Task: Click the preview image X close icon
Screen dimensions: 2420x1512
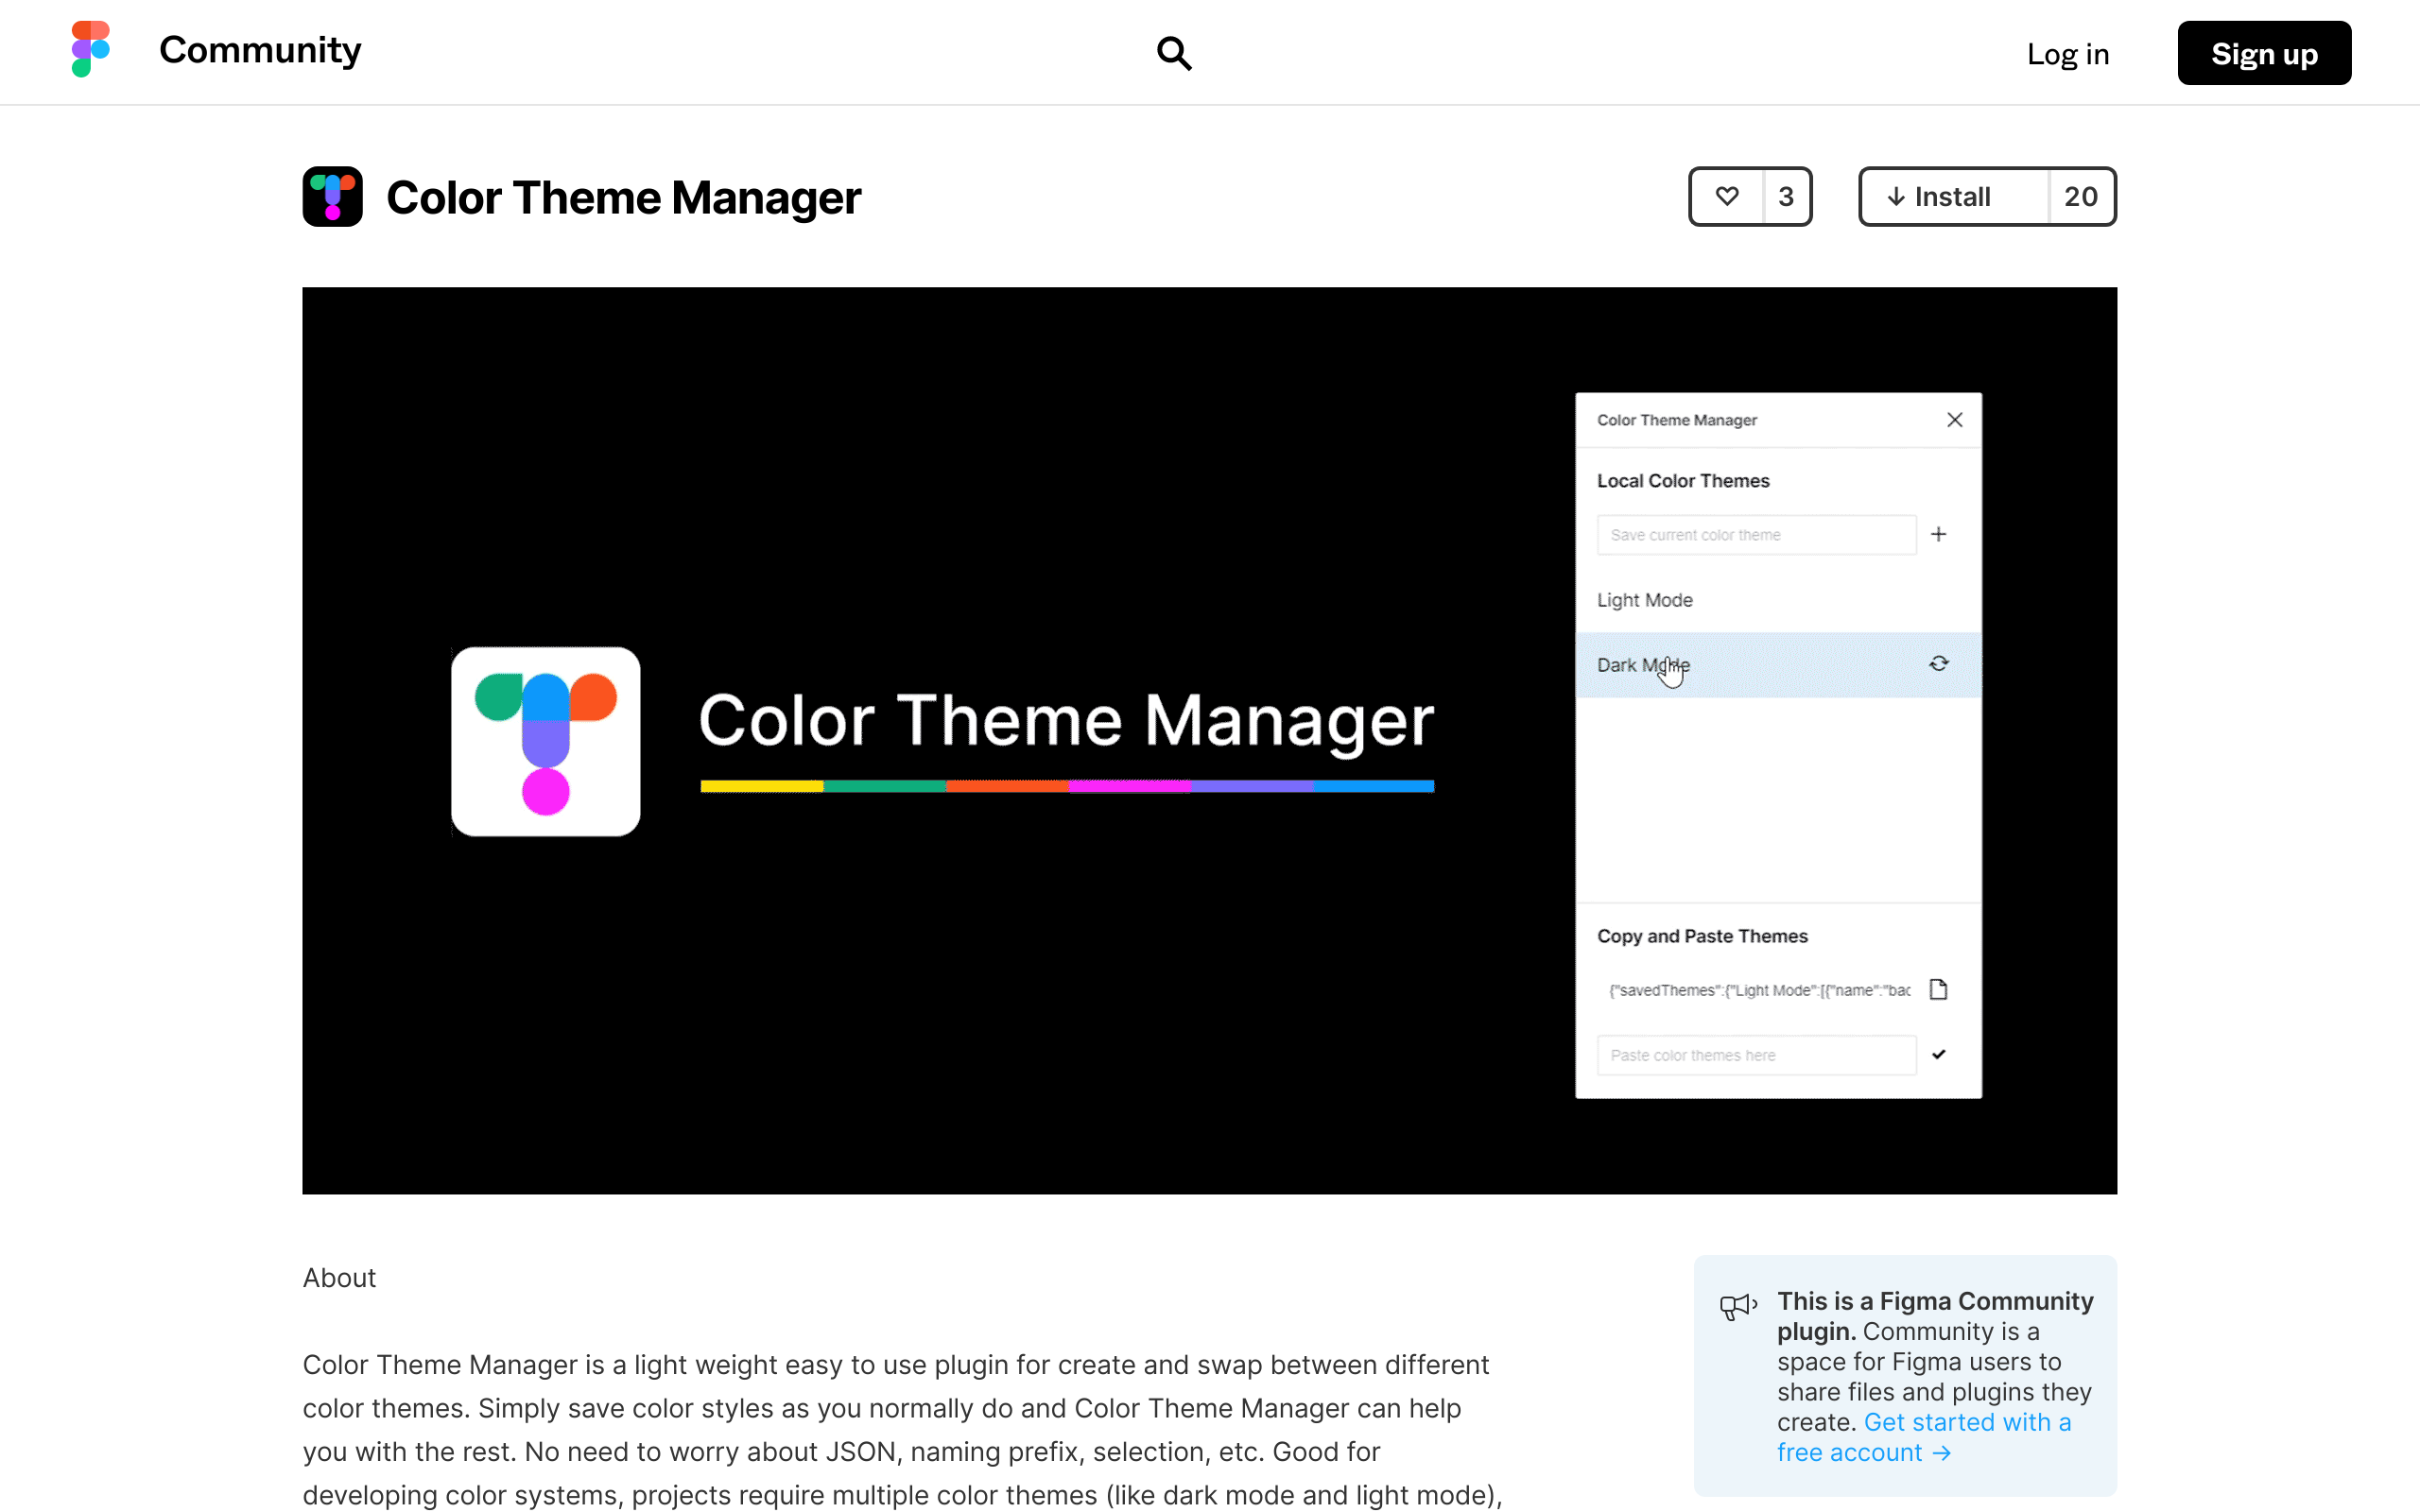Action: (1955, 420)
